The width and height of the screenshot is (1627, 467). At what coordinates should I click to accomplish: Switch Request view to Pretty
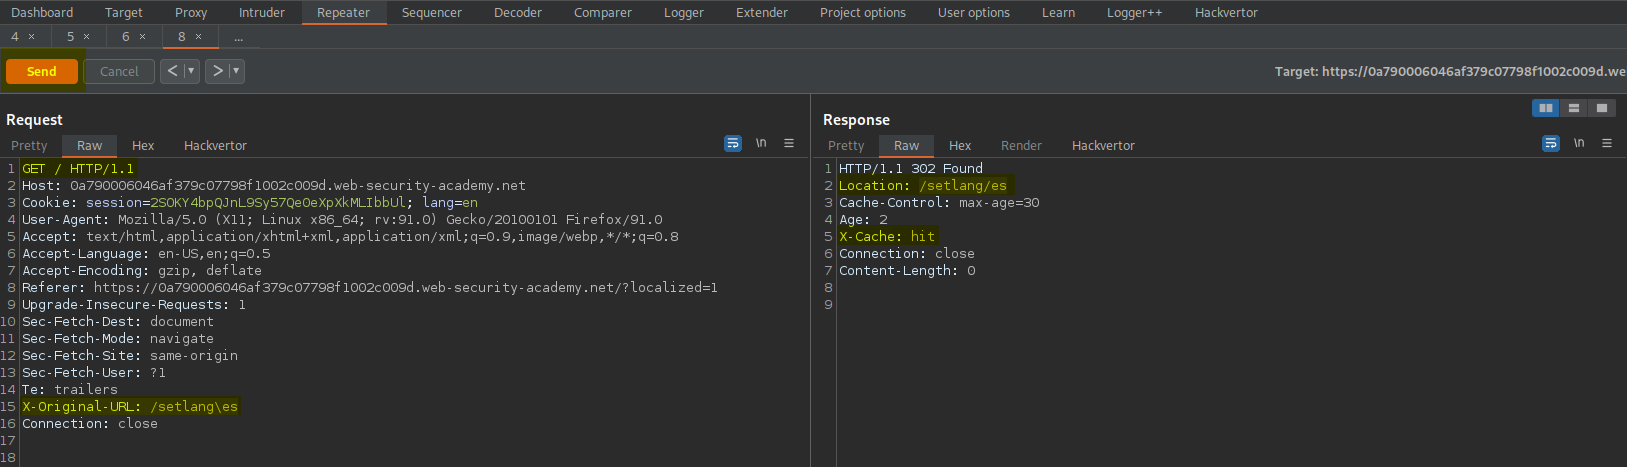tap(29, 145)
